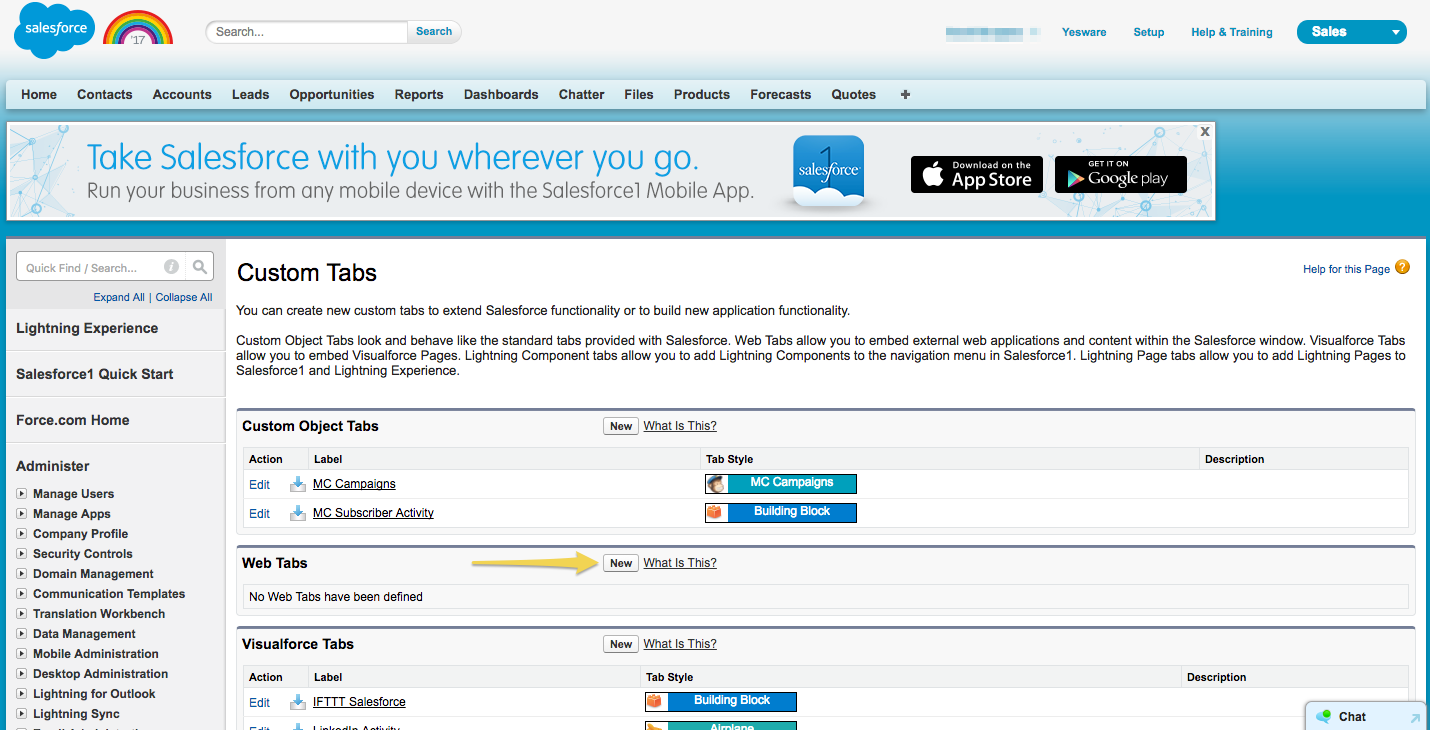Open the Google Play download badge
Screen dimensions: 1430x730
[x=1121, y=174]
